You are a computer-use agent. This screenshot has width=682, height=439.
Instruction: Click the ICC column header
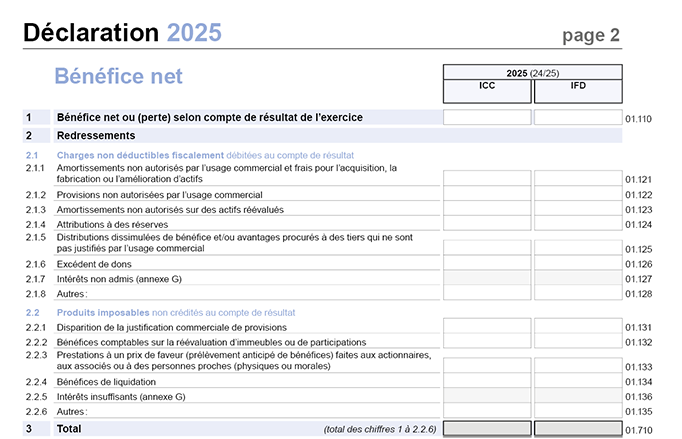pos(487,87)
